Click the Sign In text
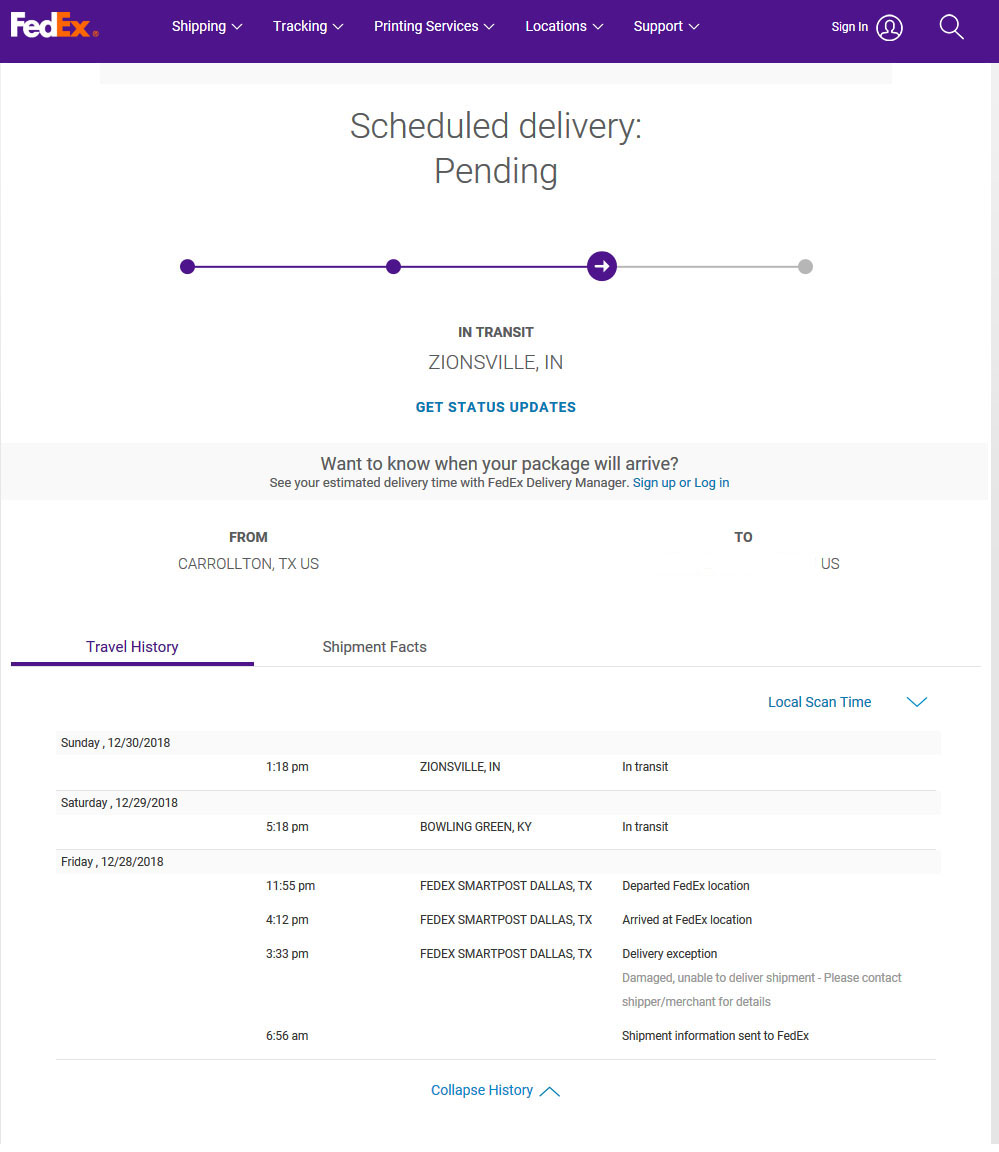This screenshot has width=999, height=1152. (849, 27)
